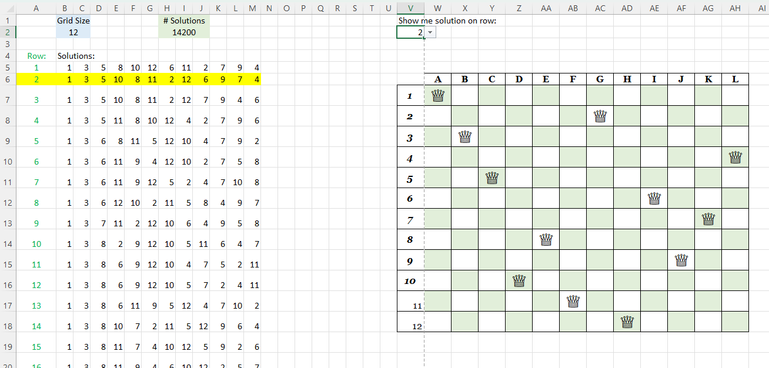Click chessboard column header D
The height and width of the screenshot is (368, 769).
coord(519,79)
